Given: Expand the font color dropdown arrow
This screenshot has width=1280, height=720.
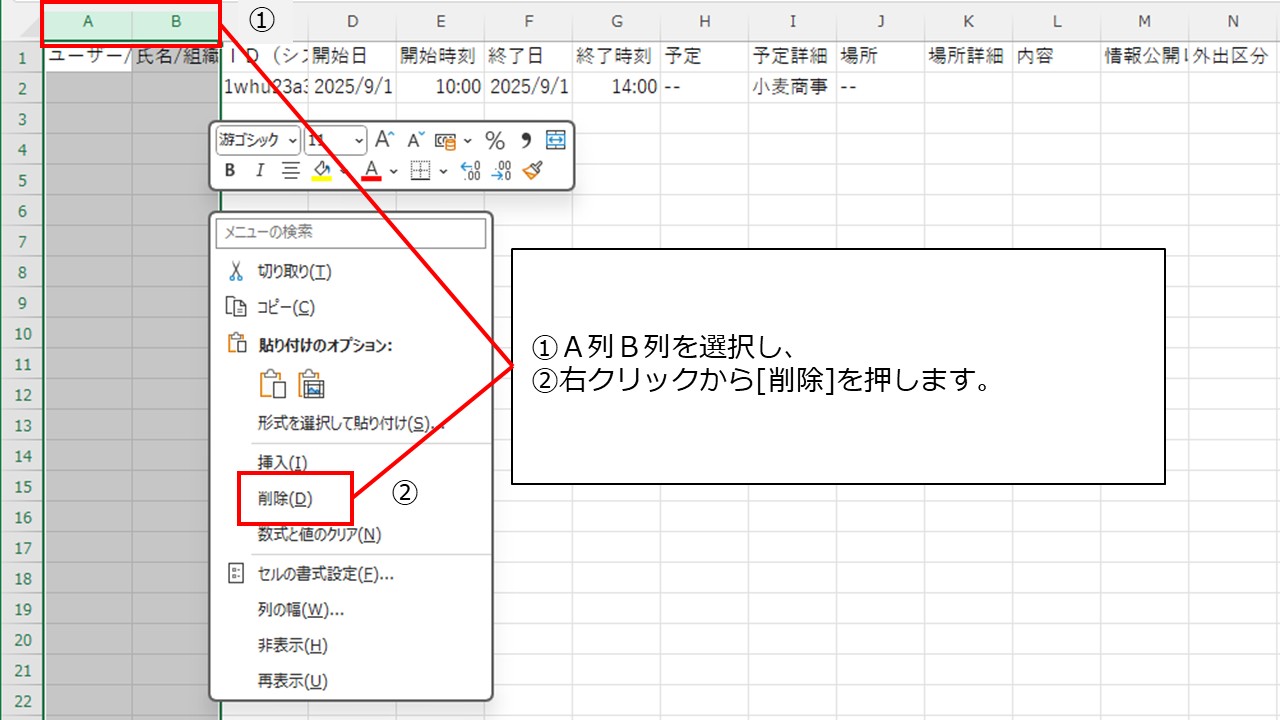Looking at the screenshot, I should pos(394,172).
